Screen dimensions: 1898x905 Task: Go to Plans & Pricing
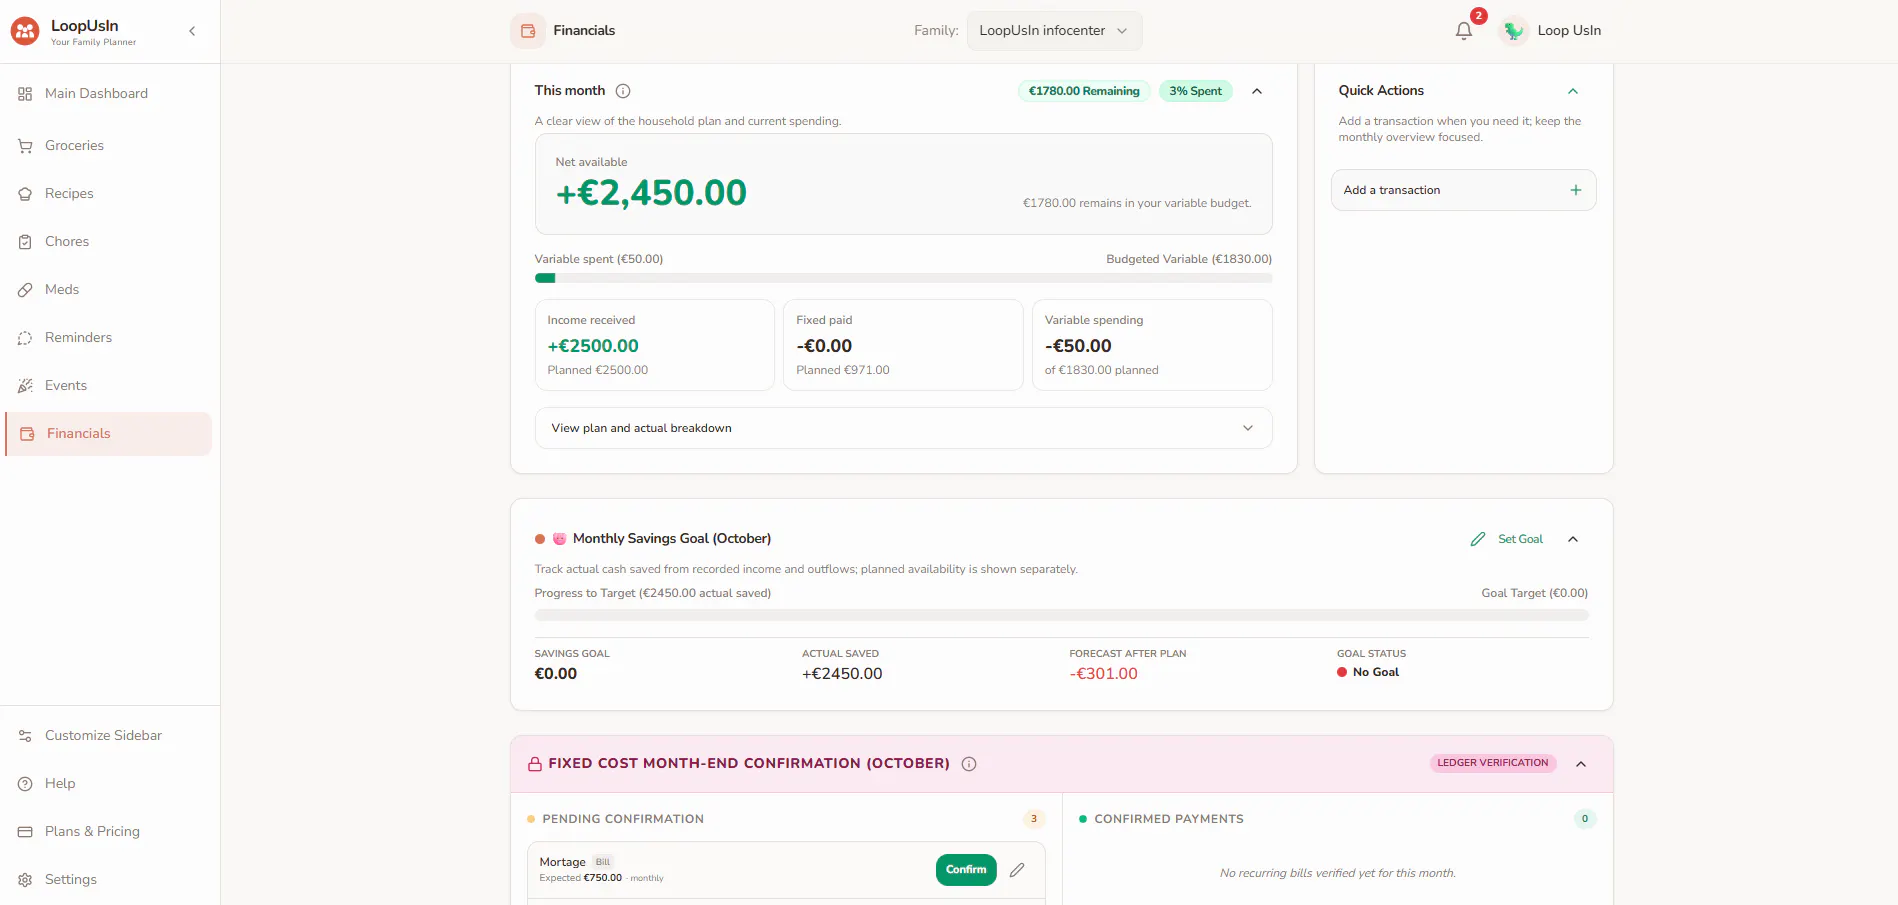point(108,832)
